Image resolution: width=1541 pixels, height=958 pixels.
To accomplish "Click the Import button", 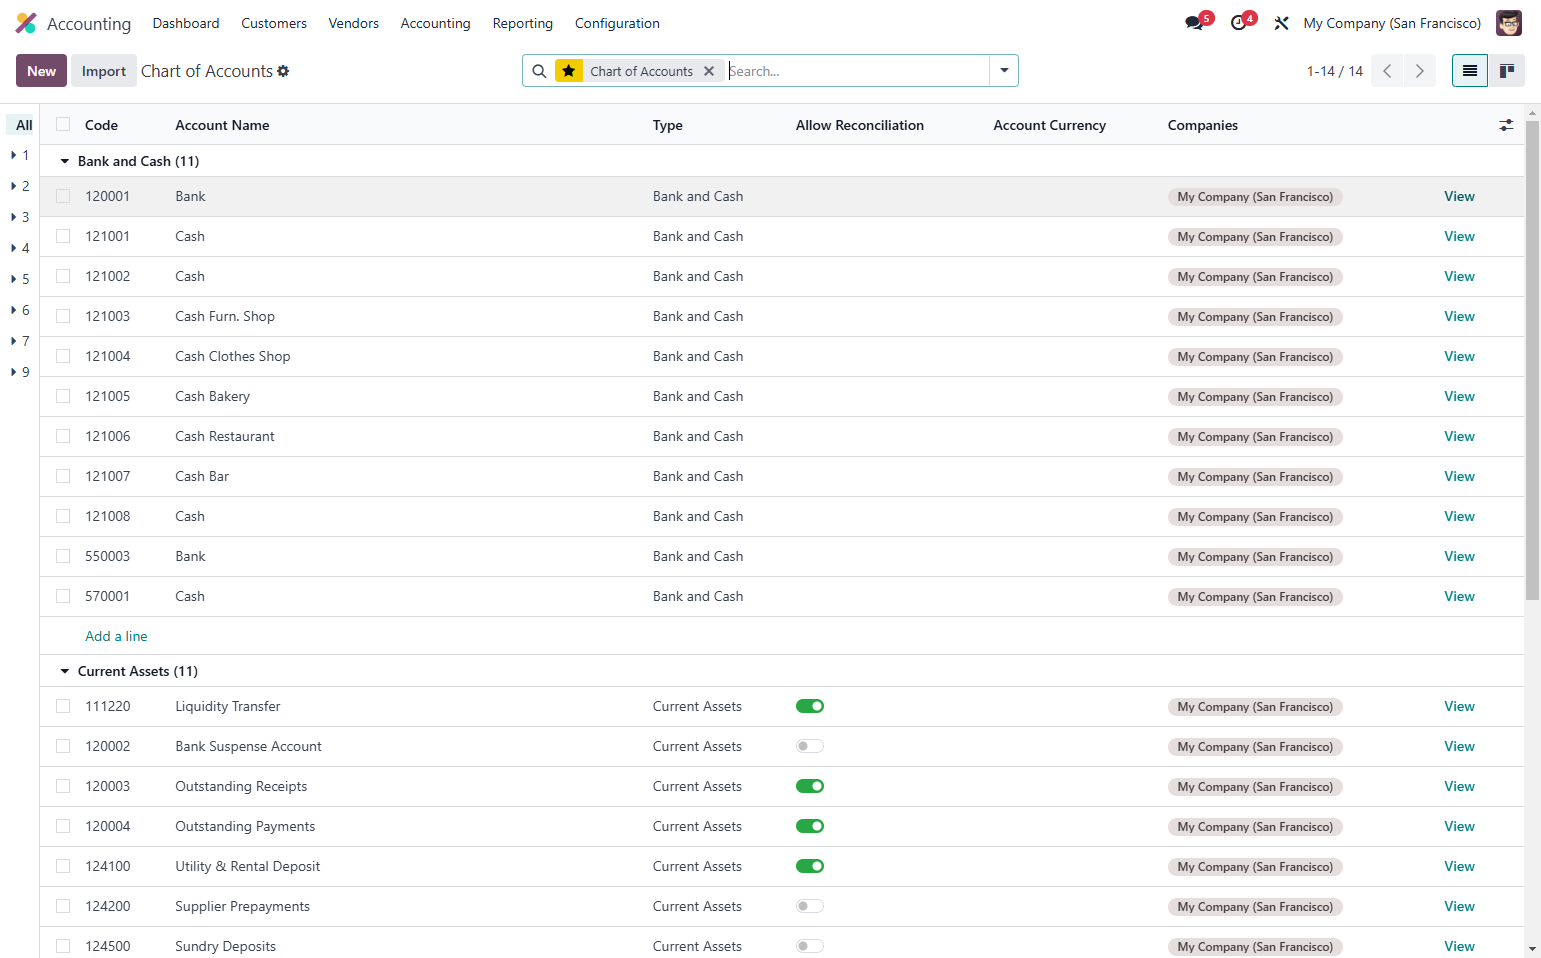I will (104, 71).
